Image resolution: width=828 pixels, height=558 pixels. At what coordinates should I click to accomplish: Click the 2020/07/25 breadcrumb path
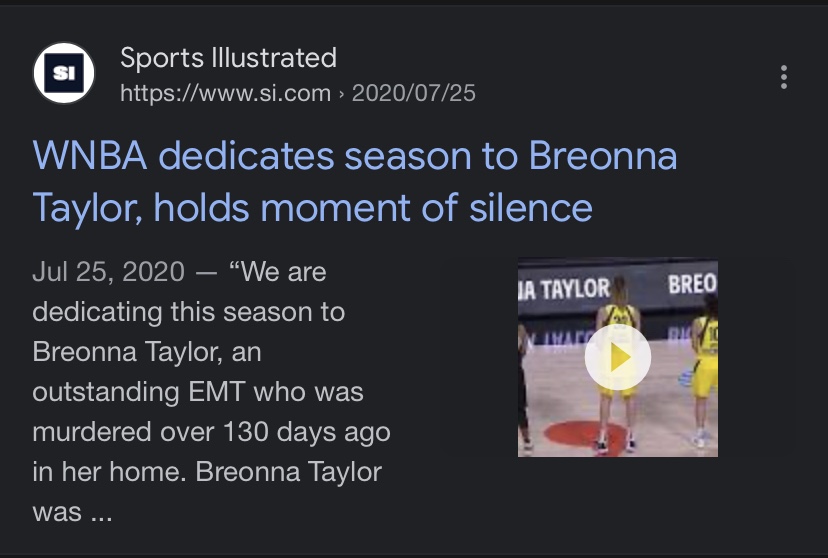point(413,93)
